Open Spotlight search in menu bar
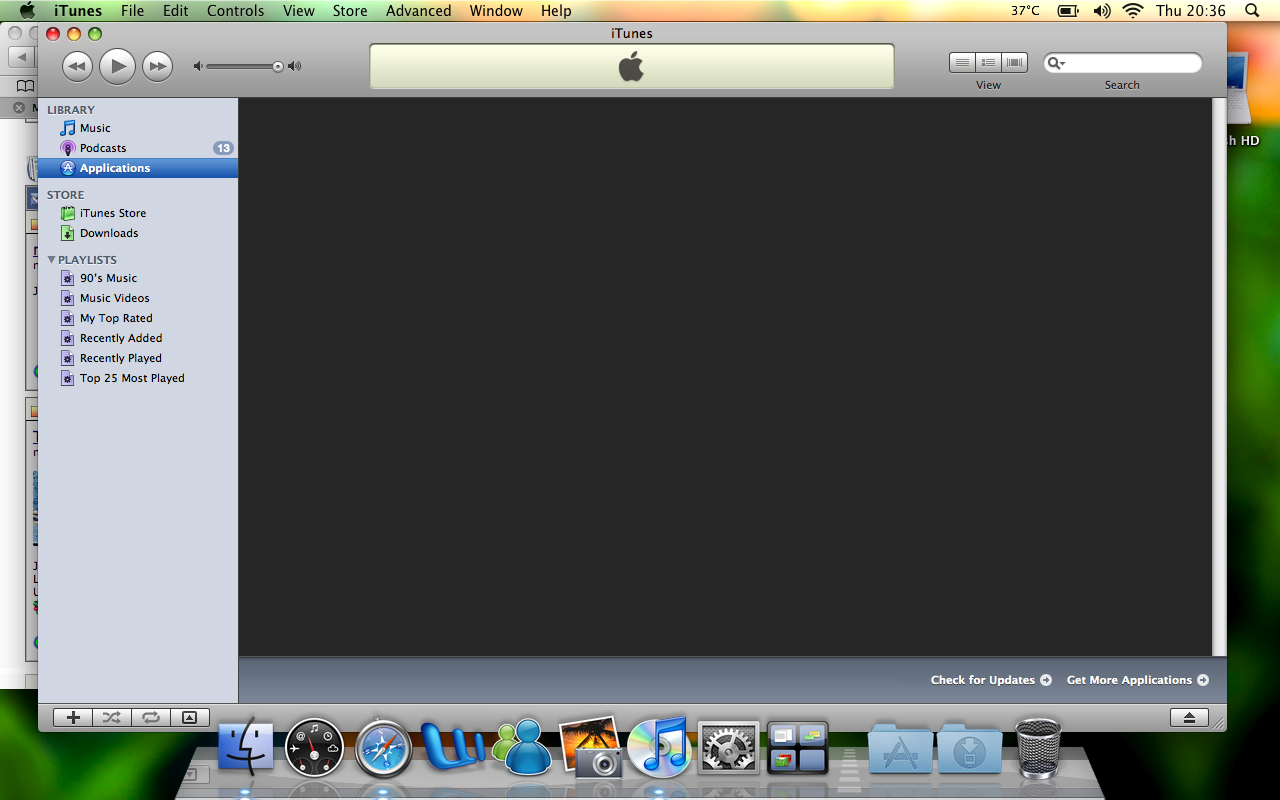Image resolution: width=1280 pixels, height=800 pixels. (1252, 11)
